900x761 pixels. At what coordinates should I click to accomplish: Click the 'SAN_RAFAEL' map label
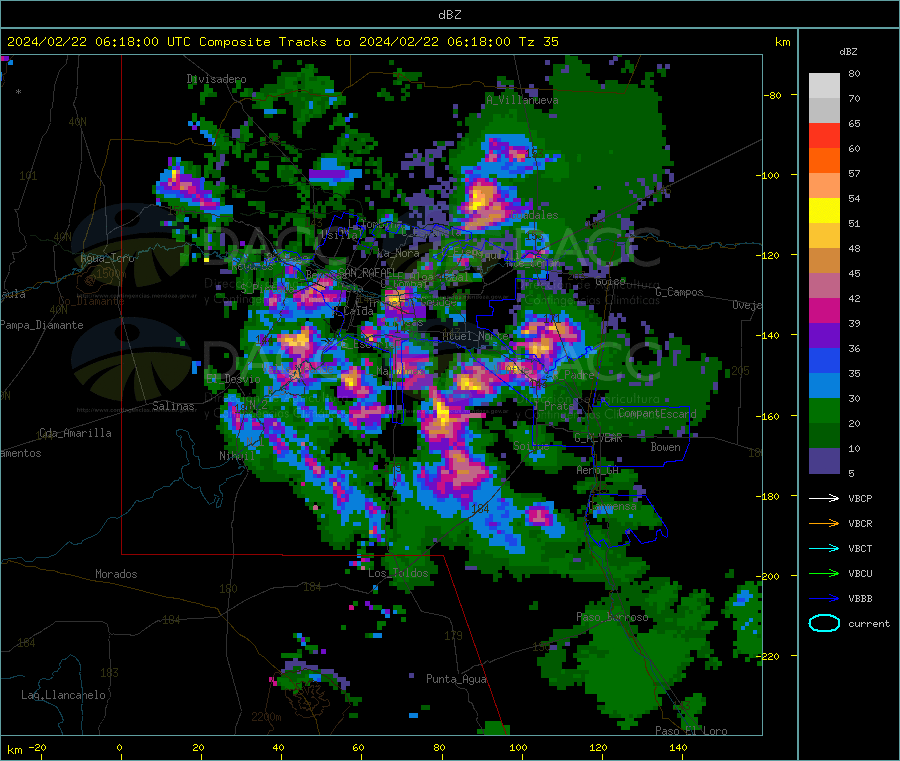[367, 273]
